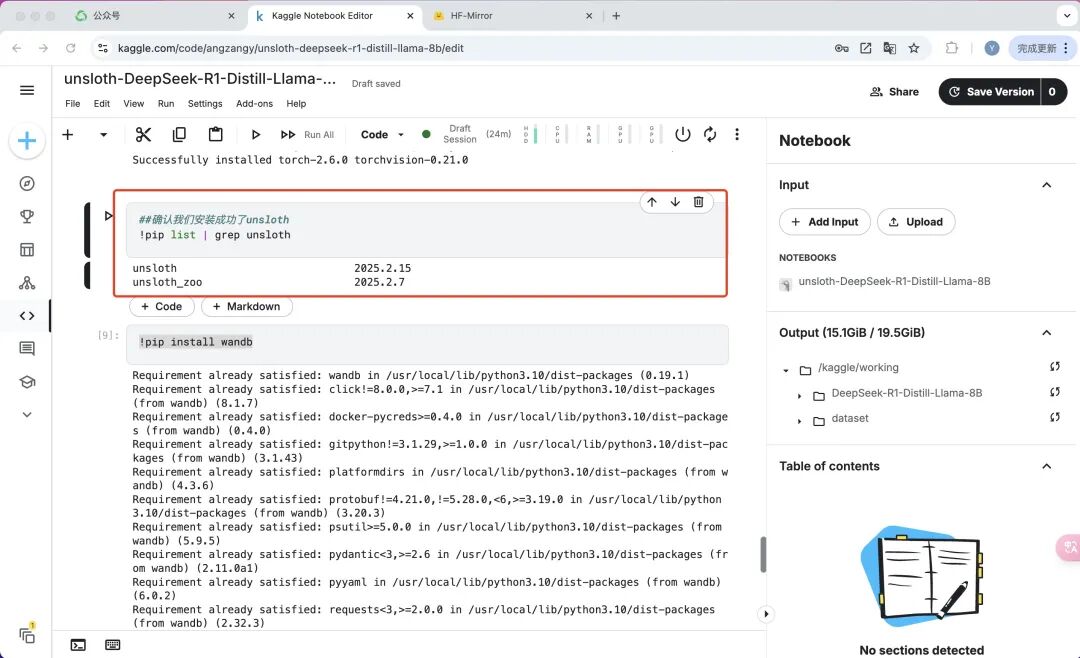Open the Edit menu
Viewport: 1080px width, 658px height.
pos(102,103)
